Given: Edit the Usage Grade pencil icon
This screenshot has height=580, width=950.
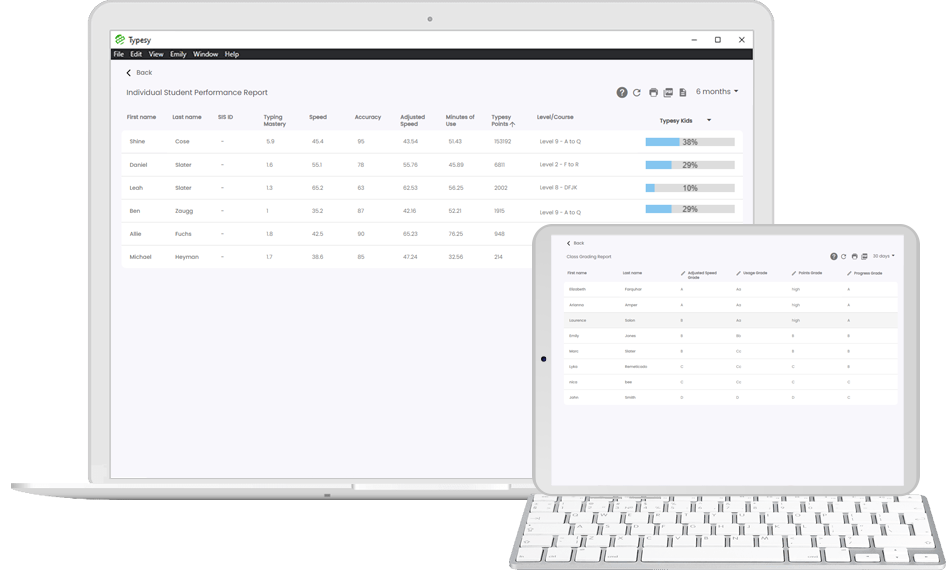Looking at the screenshot, I should click(x=738, y=273).
